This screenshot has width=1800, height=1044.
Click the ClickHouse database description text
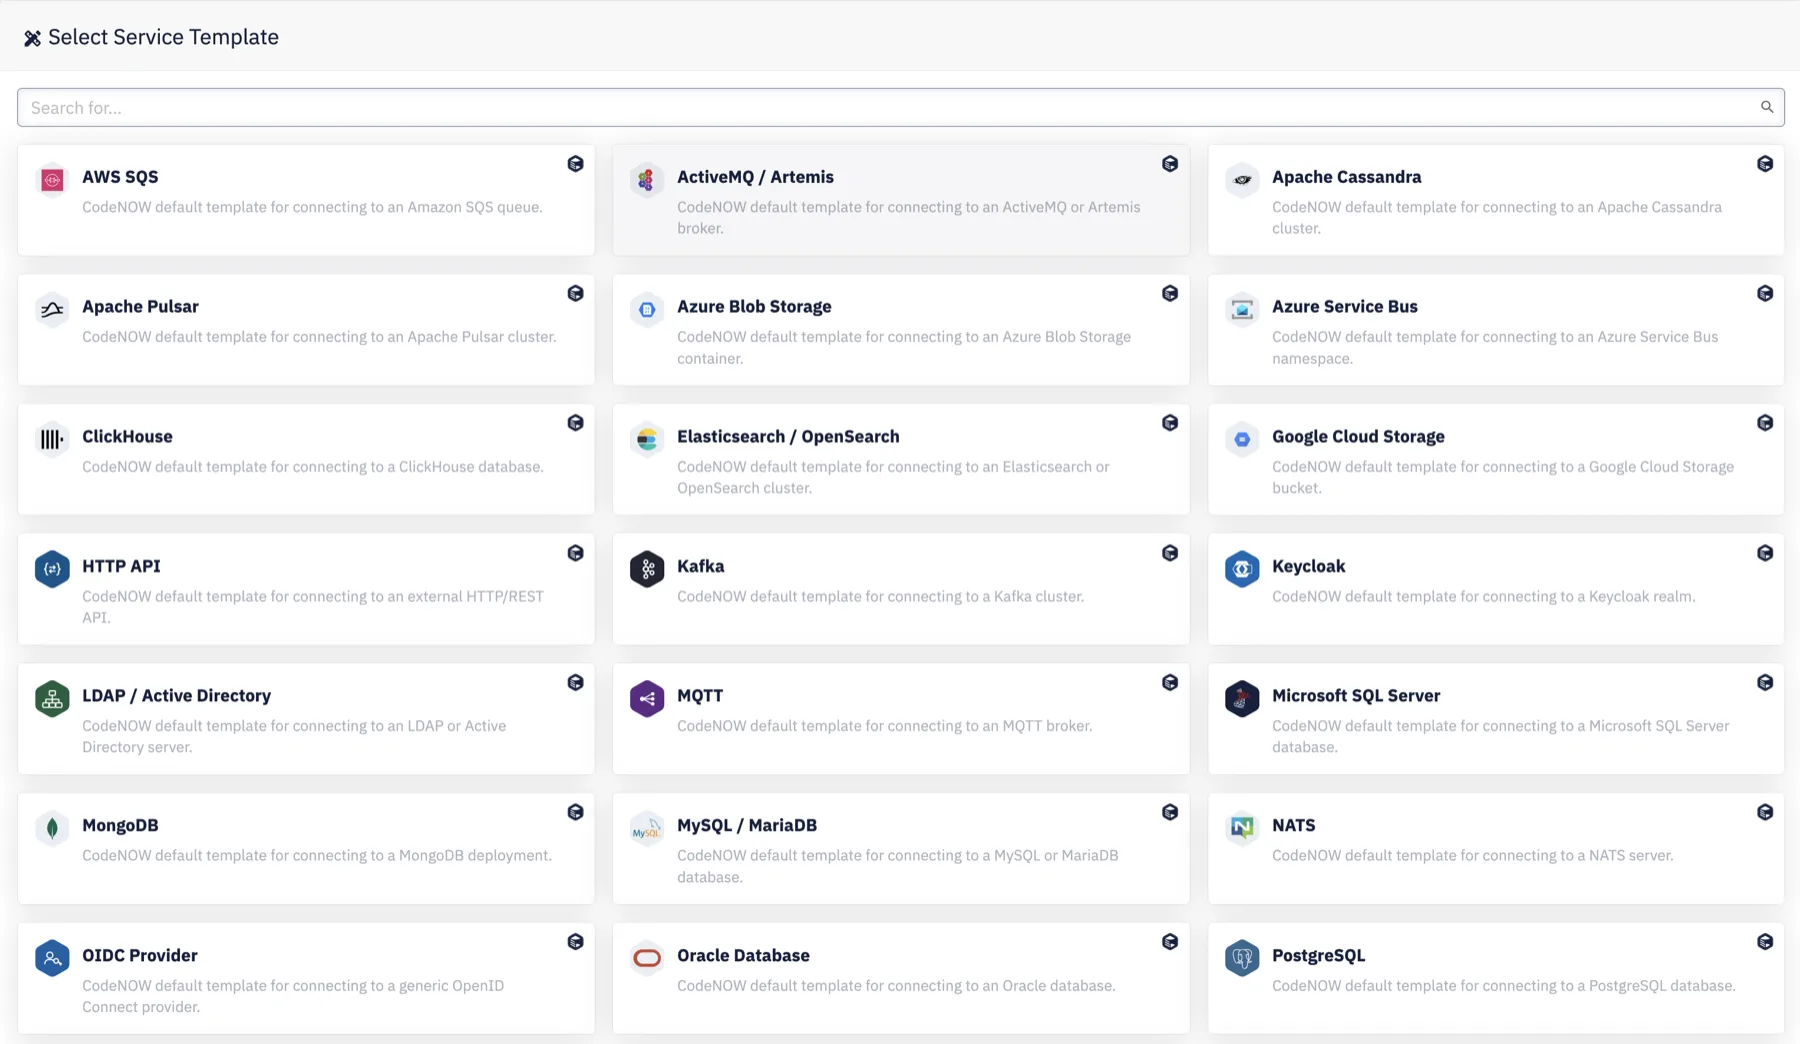(313, 467)
